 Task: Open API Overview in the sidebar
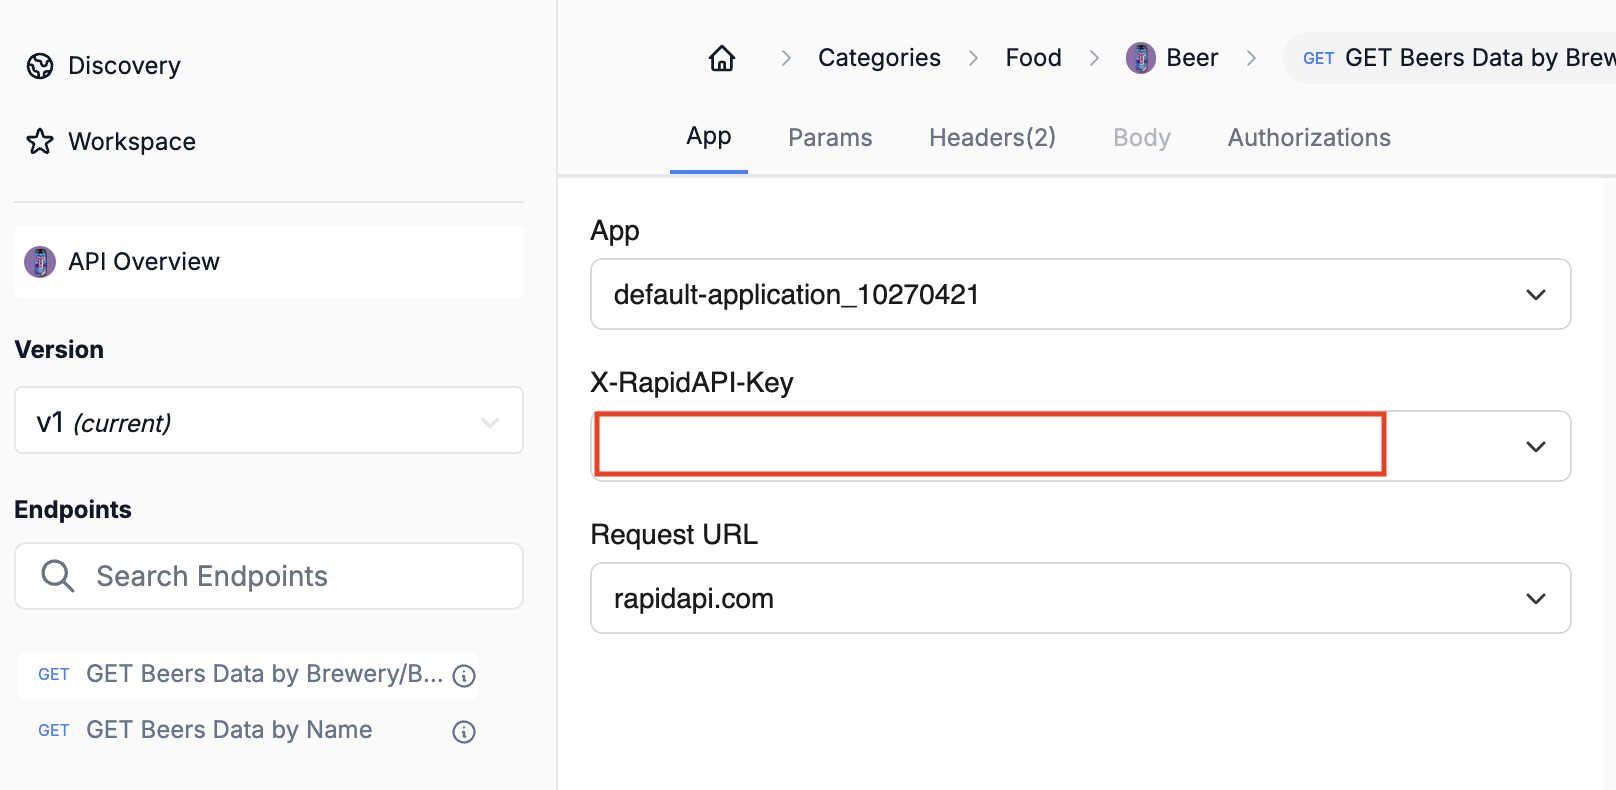[x=269, y=262]
